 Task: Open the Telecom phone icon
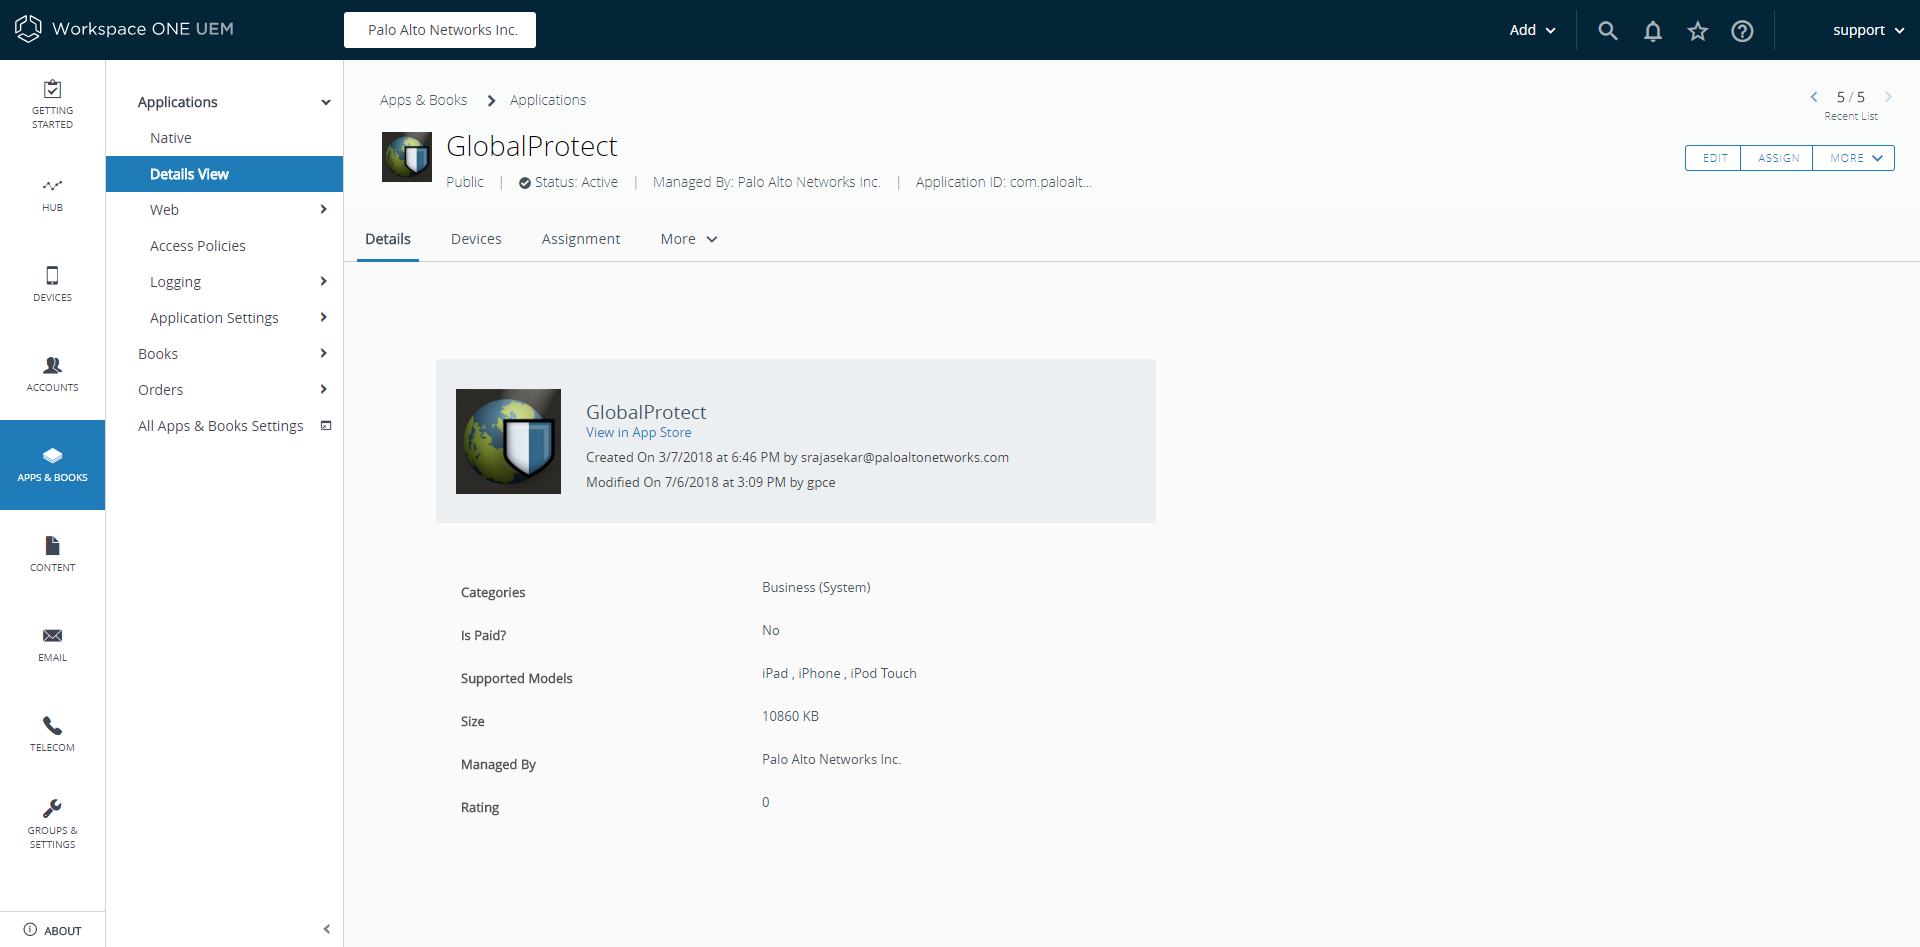point(52,733)
